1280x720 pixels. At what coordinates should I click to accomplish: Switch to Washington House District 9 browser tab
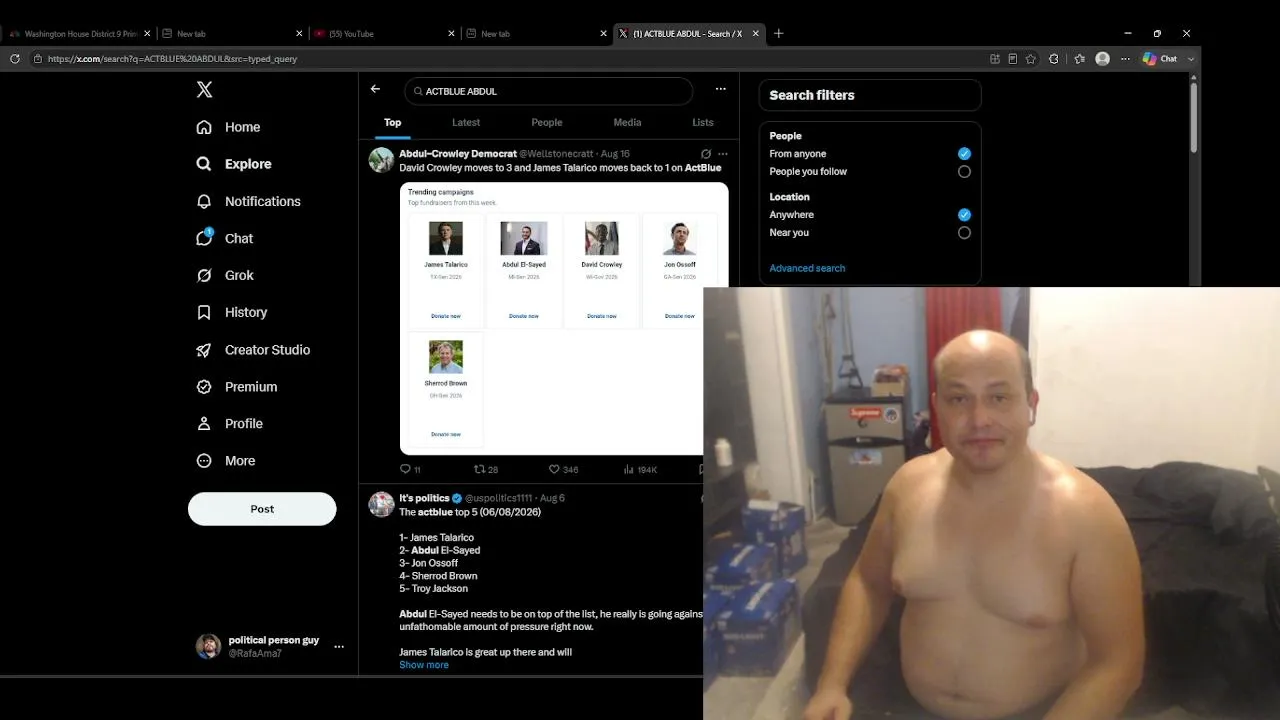click(78, 33)
